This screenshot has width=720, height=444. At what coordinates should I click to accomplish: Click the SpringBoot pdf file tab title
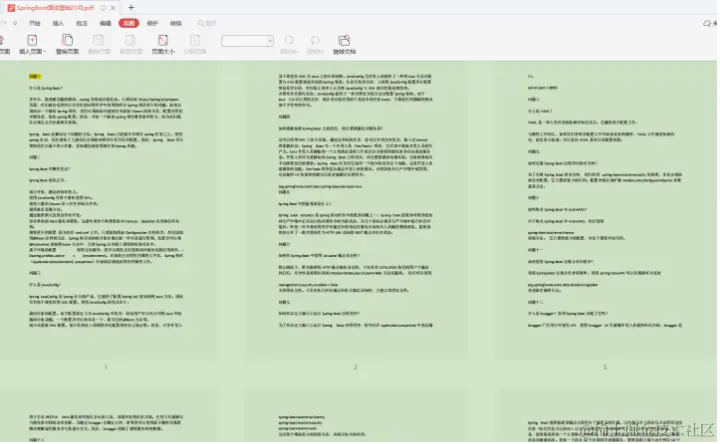[56, 8]
